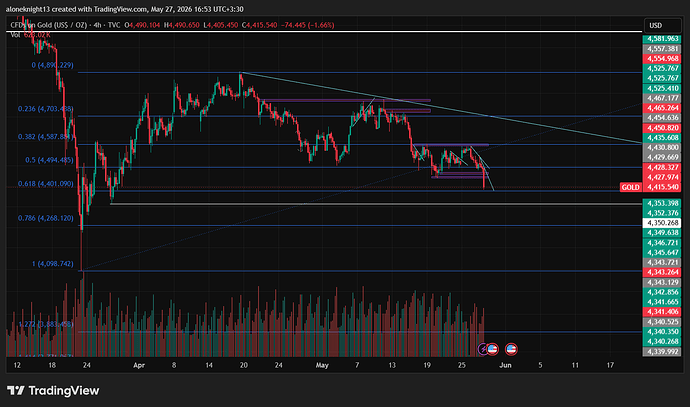Open US flag economic event above Jun
Image resolution: width=690 pixels, height=407 pixels.
coord(511,349)
